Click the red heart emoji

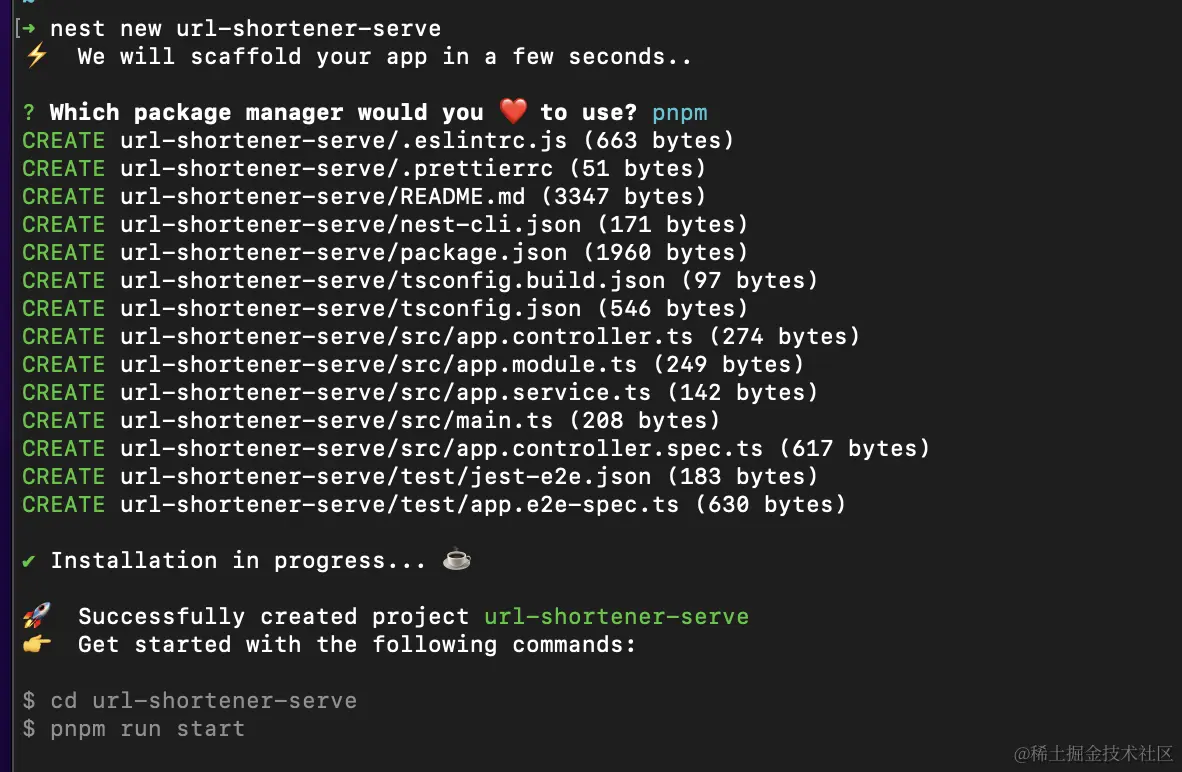point(512,112)
